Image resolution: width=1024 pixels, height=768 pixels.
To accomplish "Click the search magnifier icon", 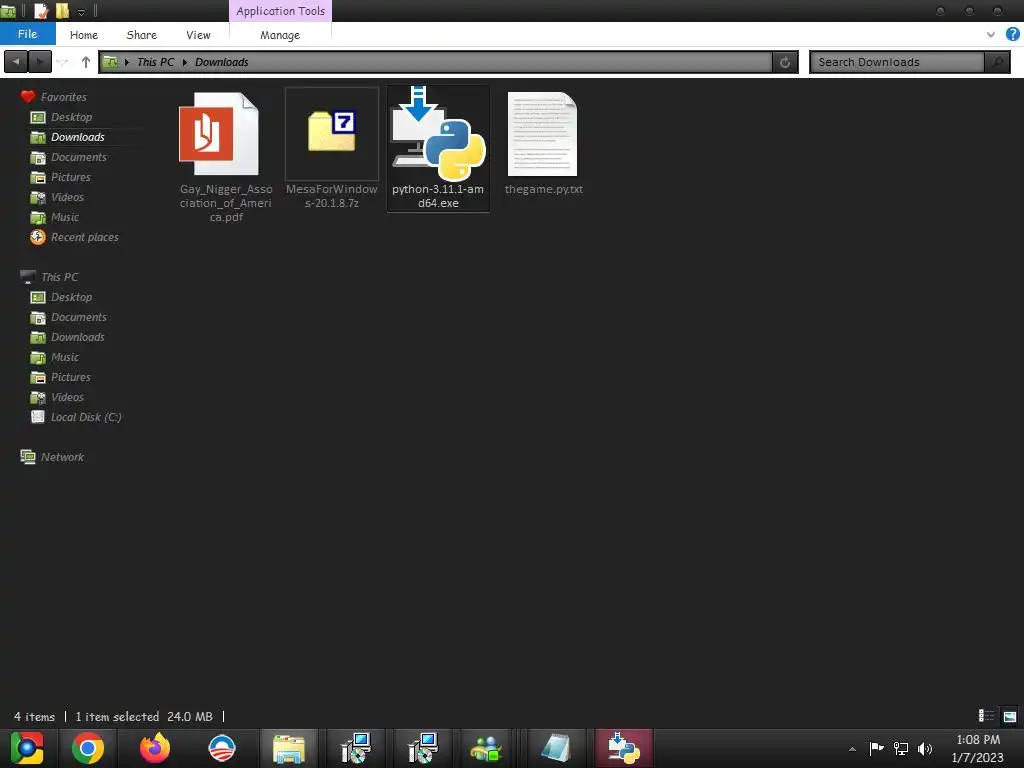I will point(997,62).
